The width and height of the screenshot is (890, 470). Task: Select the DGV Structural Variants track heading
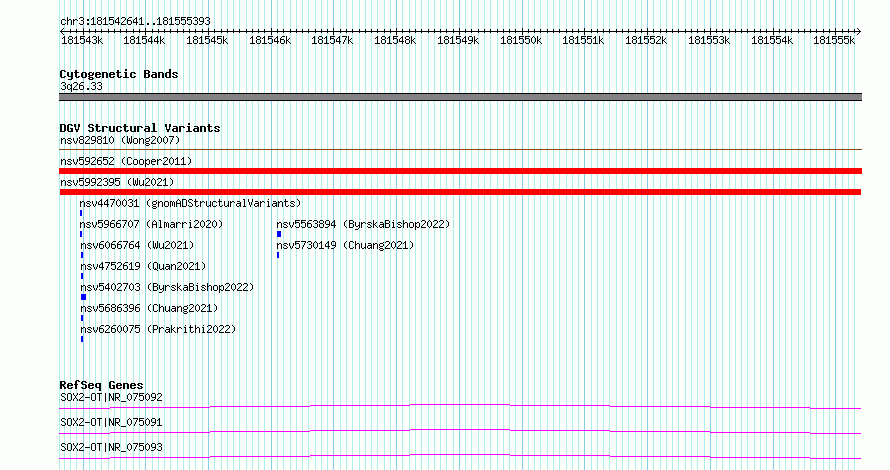tap(140, 128)
